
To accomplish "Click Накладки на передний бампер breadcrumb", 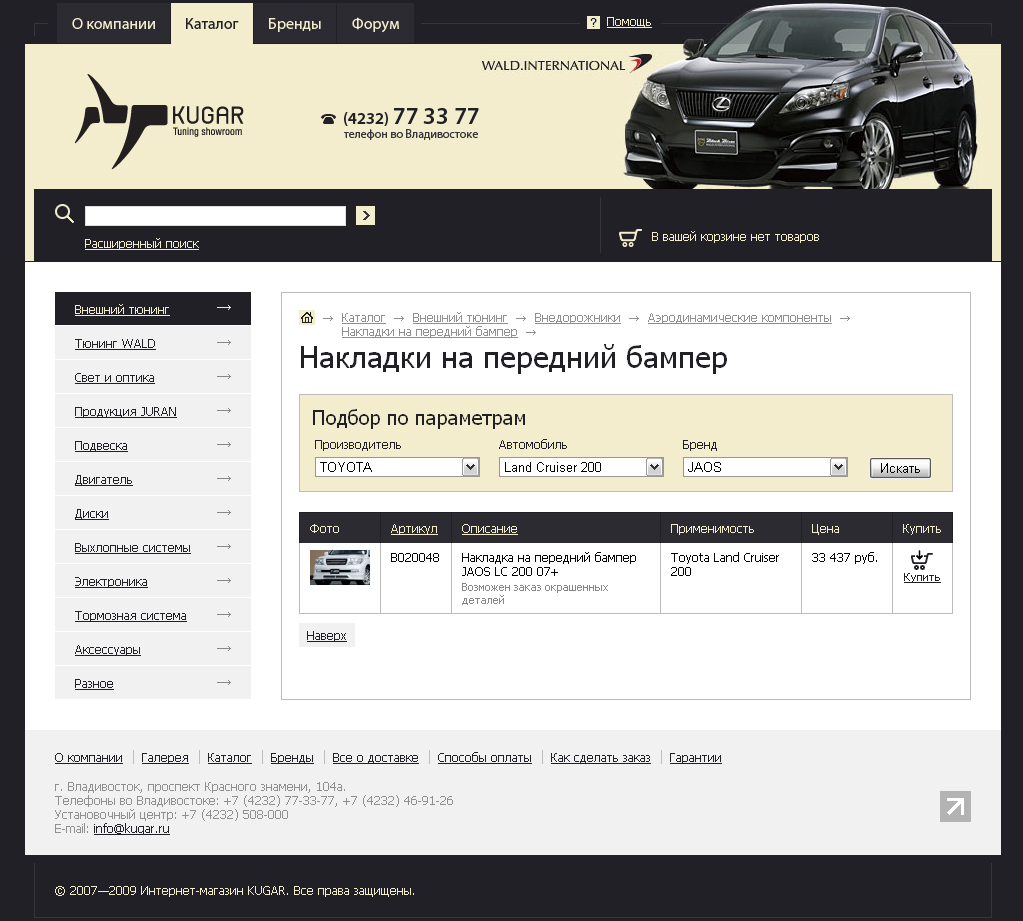I will [429, 331].
